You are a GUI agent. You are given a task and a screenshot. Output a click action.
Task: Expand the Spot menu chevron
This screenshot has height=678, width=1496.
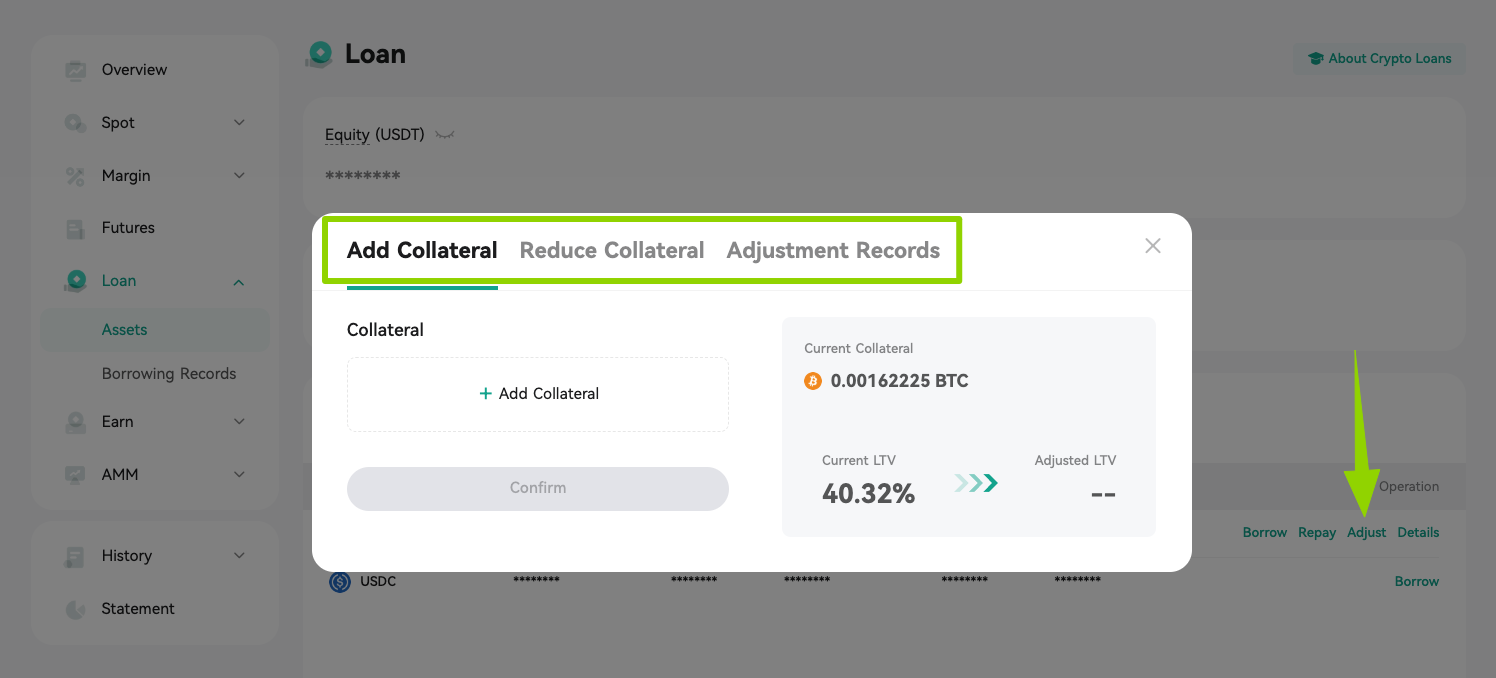tap(239, 123)
